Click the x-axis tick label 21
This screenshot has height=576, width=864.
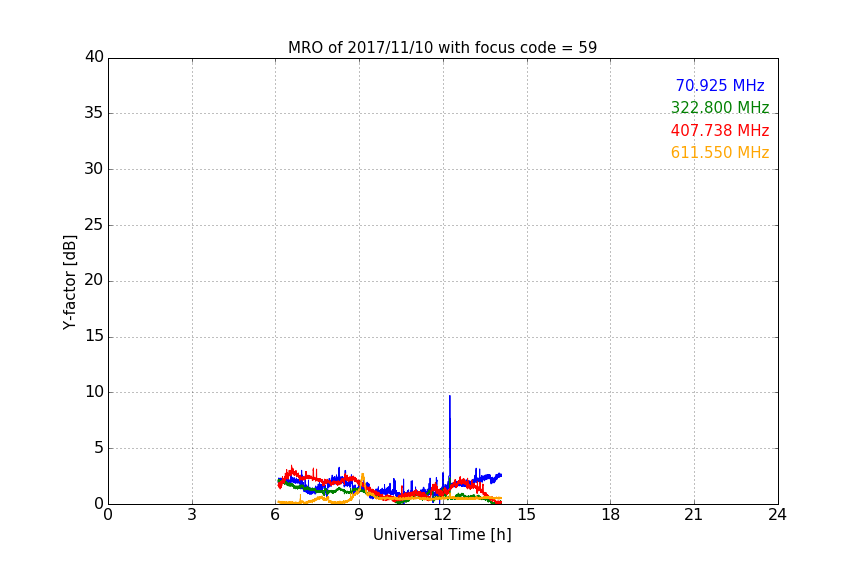coord(694,515)
